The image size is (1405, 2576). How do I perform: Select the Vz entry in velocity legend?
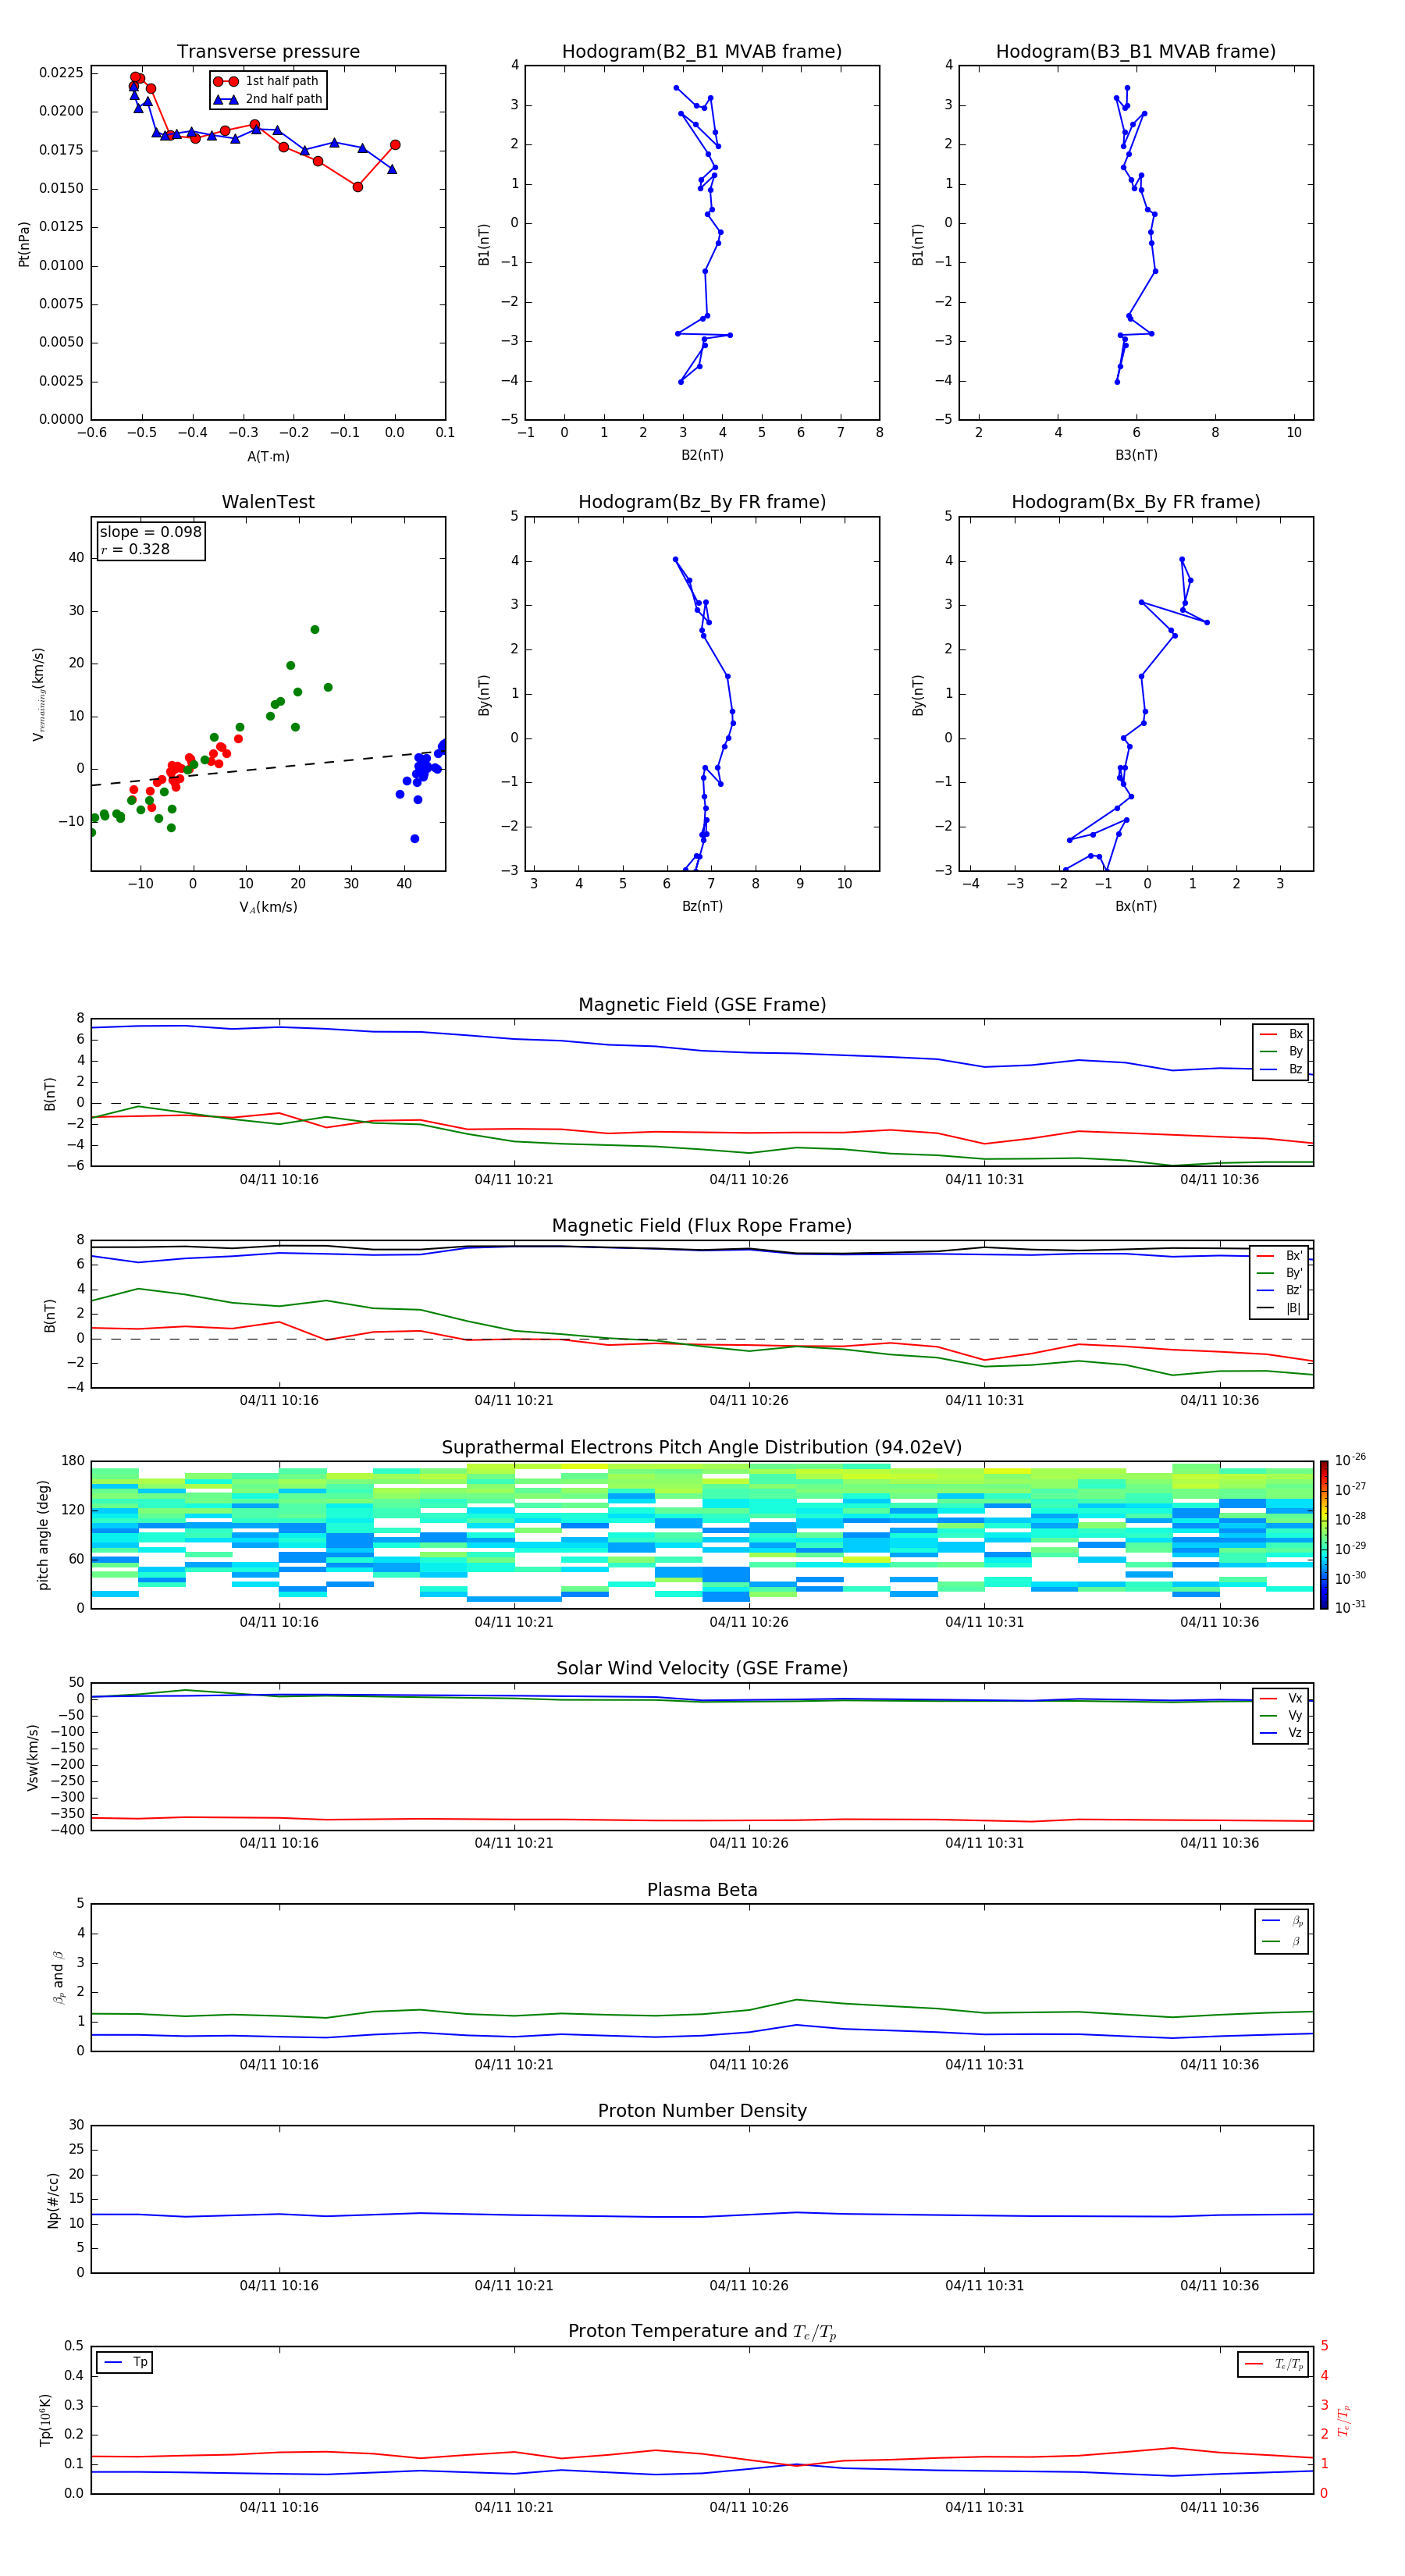tap(1282, 1733)
